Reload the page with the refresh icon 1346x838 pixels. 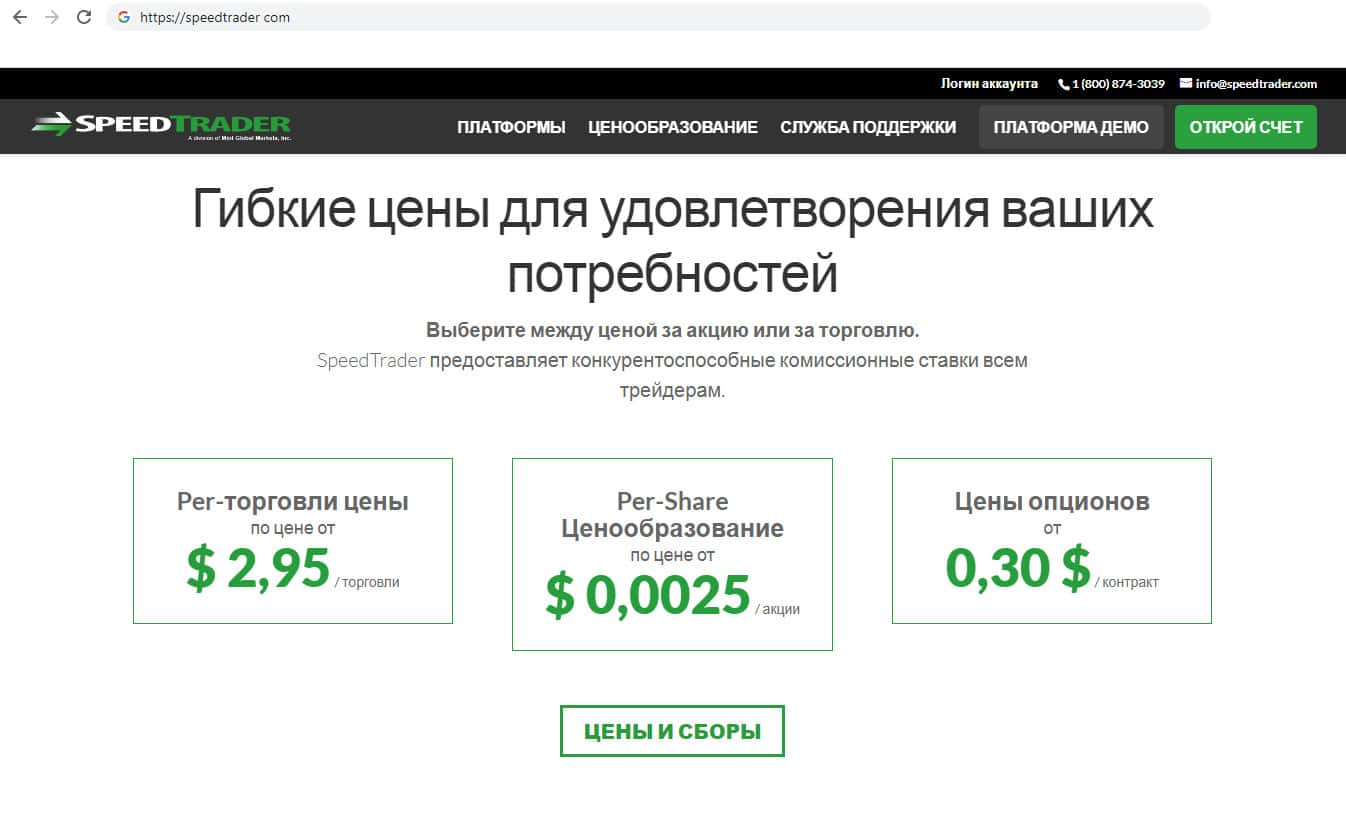coord(84,17)
